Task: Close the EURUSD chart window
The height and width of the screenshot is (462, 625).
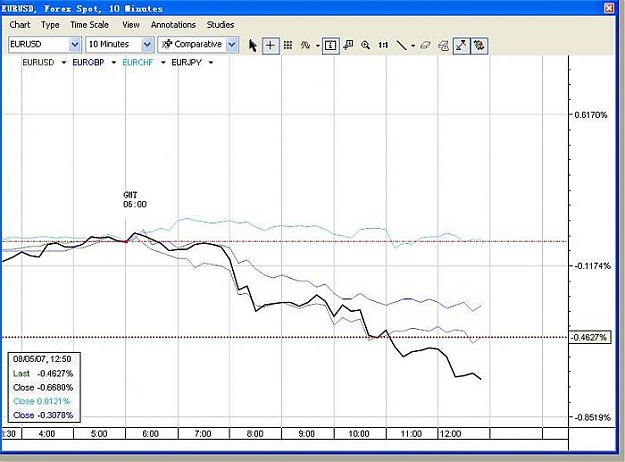Action: coord(609,8)
